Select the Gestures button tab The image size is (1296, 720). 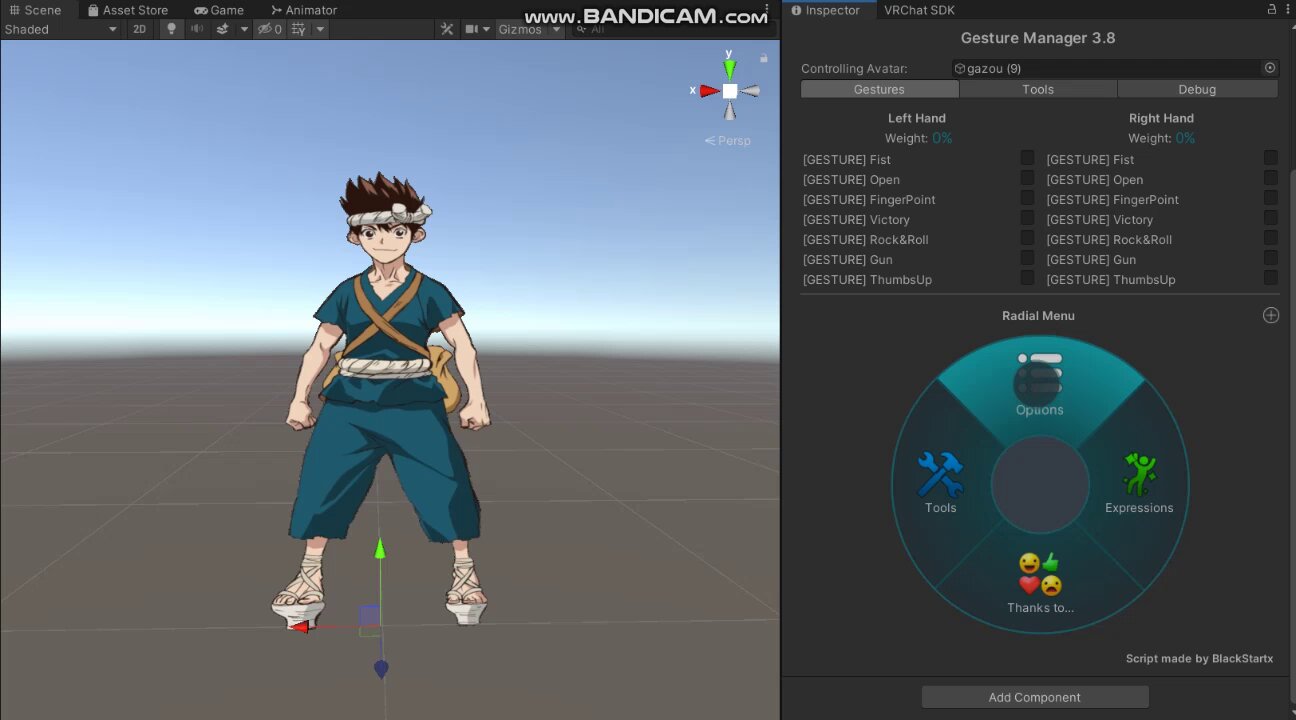click(880, 89)
